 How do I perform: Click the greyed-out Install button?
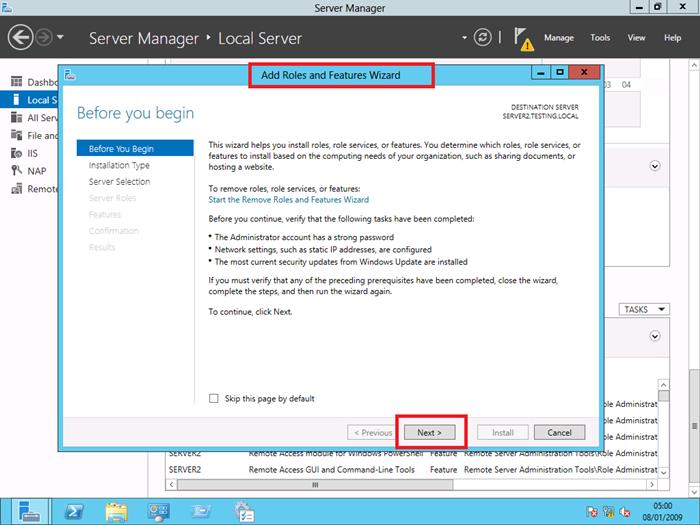pos(503,433)
